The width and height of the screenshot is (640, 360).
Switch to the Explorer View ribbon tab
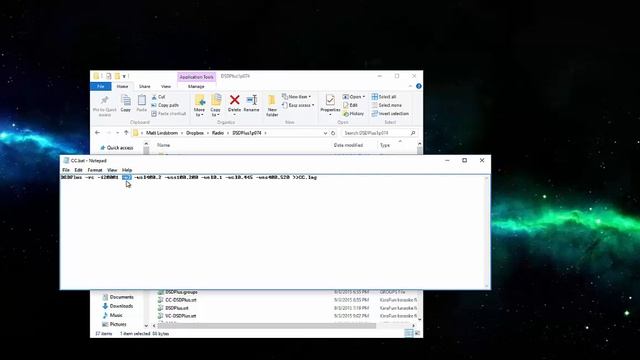(x=166, y=86)
